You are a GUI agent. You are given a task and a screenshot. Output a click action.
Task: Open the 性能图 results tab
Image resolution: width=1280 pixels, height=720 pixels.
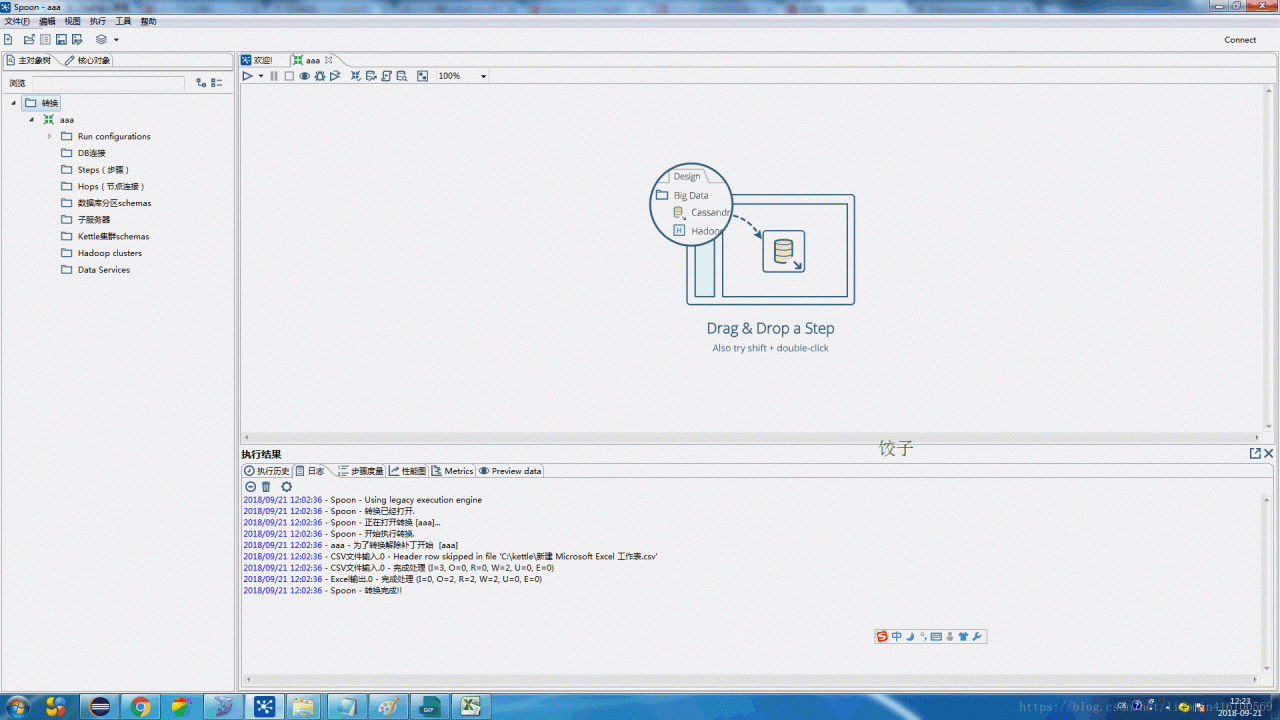pyautogui.click(x=408, y=471)
